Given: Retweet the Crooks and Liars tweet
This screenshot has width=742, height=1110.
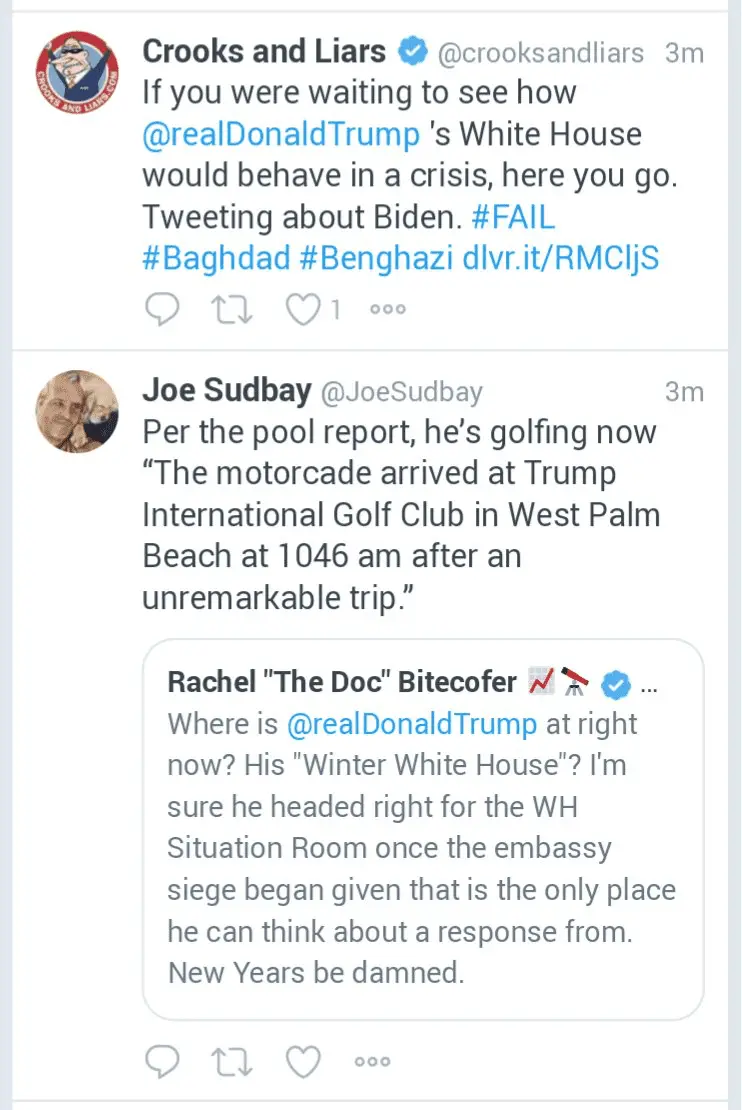Looking at the screenshot, I should [233, 310].
